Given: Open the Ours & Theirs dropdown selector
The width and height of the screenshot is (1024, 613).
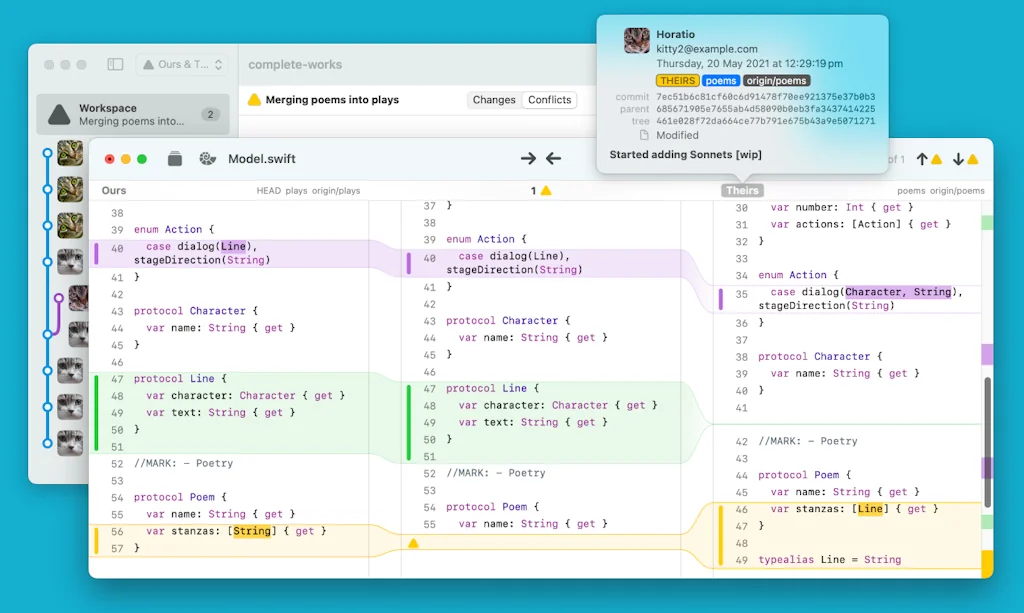Looking at the screenshot, I should 182,63.
